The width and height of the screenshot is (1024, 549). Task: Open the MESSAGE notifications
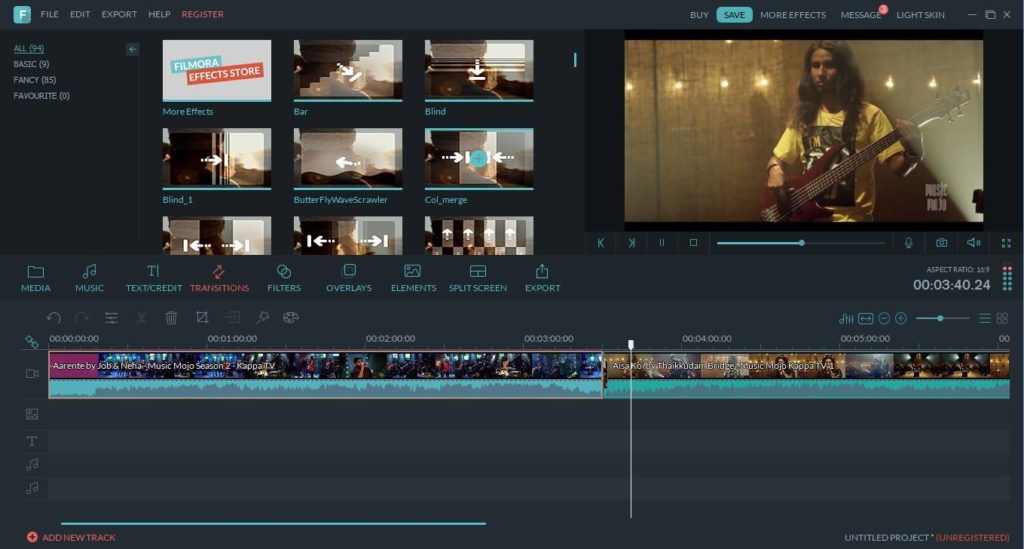click(x=861, y=15)
